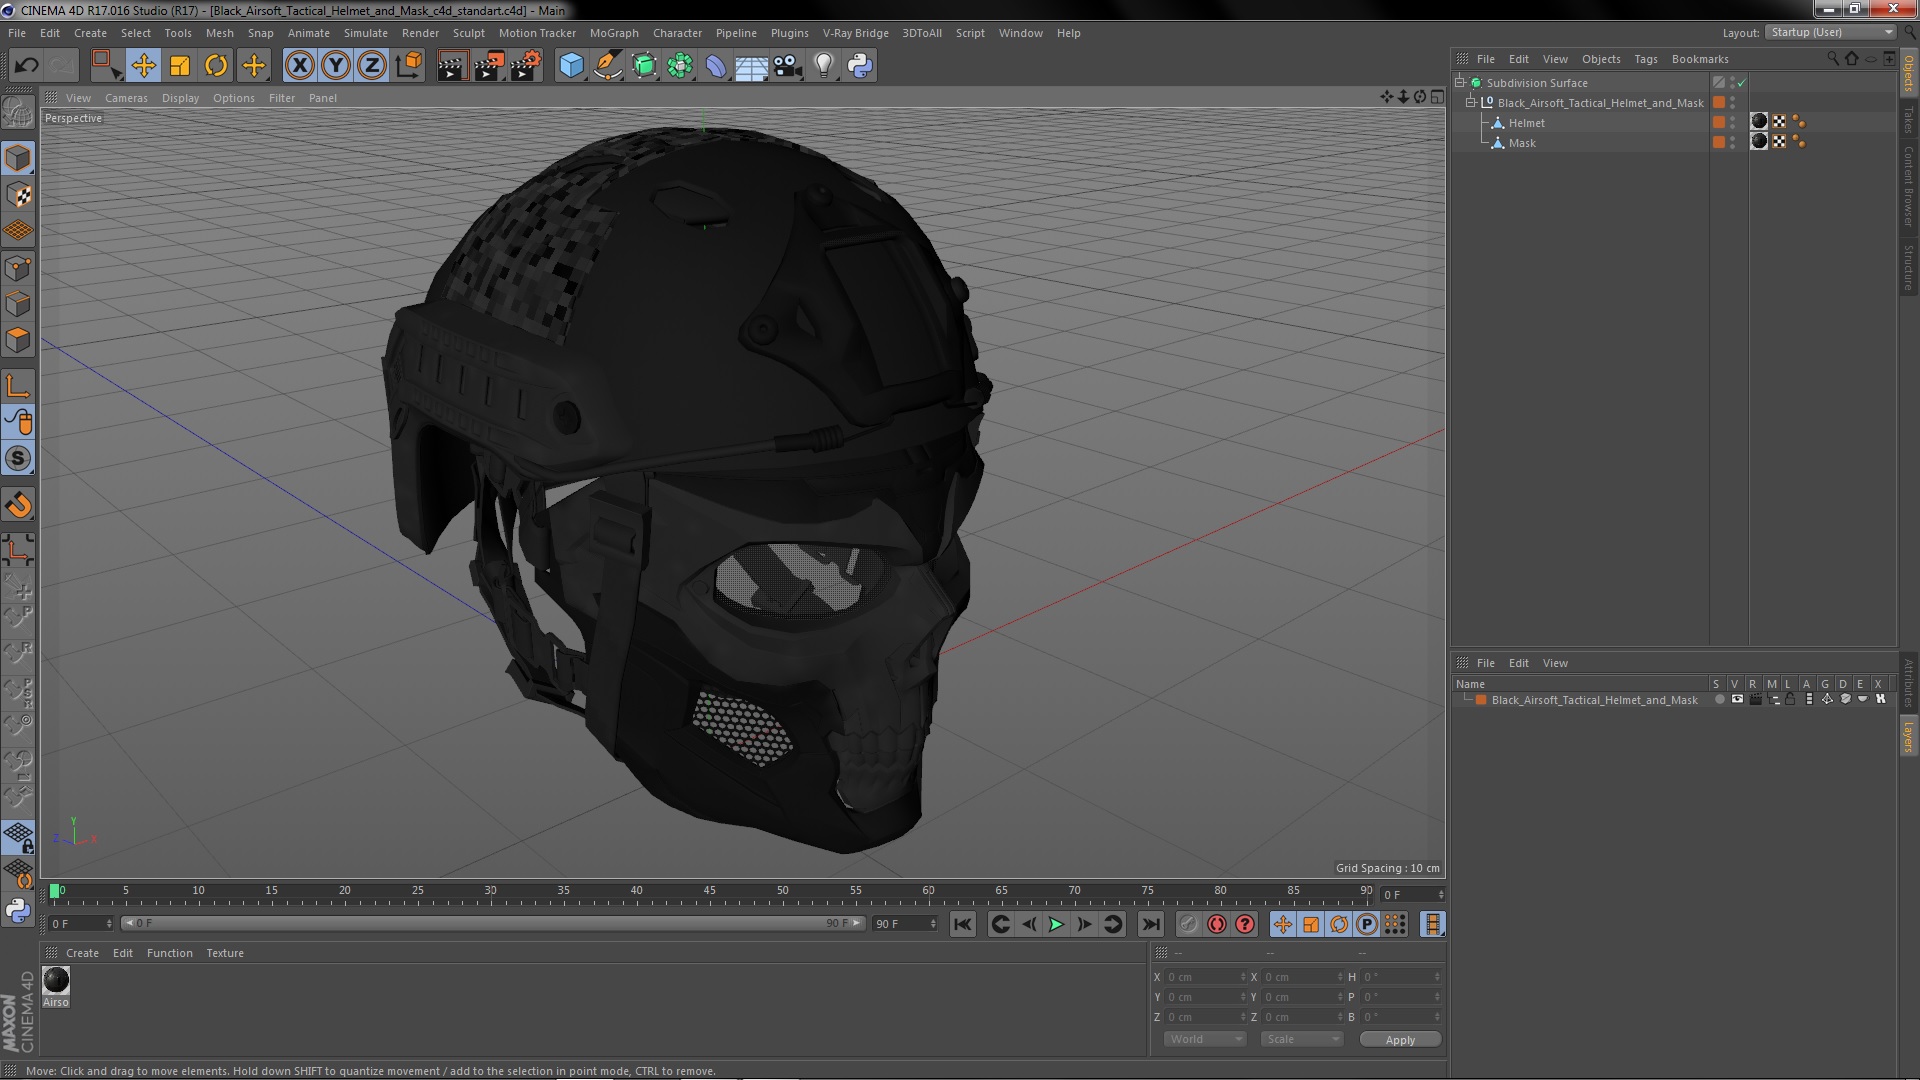
Task: Toggle Z axis lock
Action: tap(372, 66)
